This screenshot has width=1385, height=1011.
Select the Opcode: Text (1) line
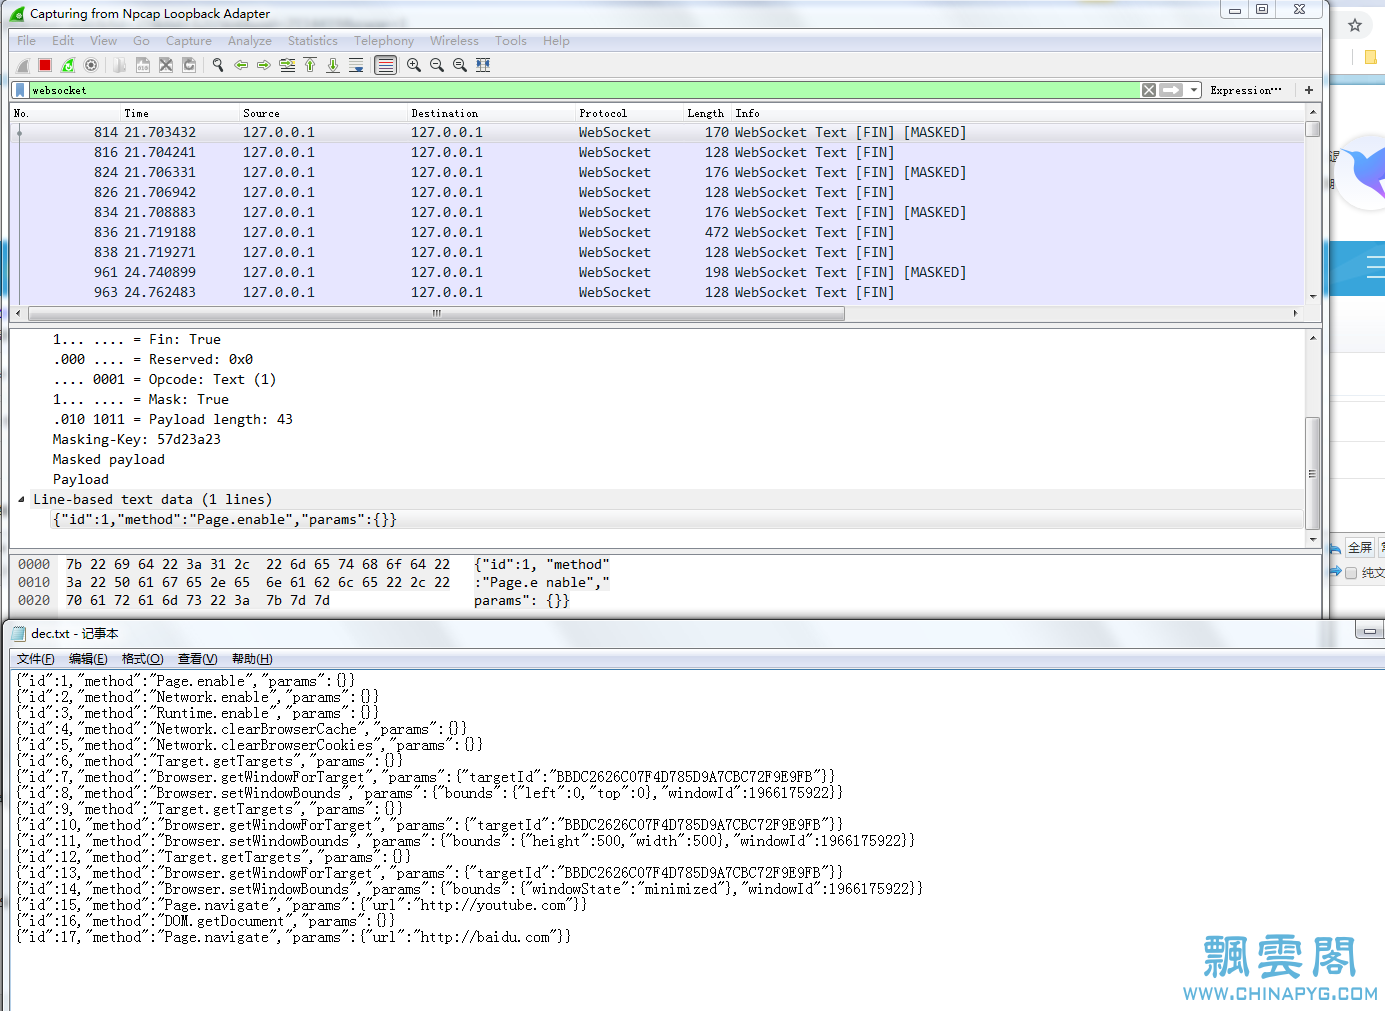tap(164, 379)
